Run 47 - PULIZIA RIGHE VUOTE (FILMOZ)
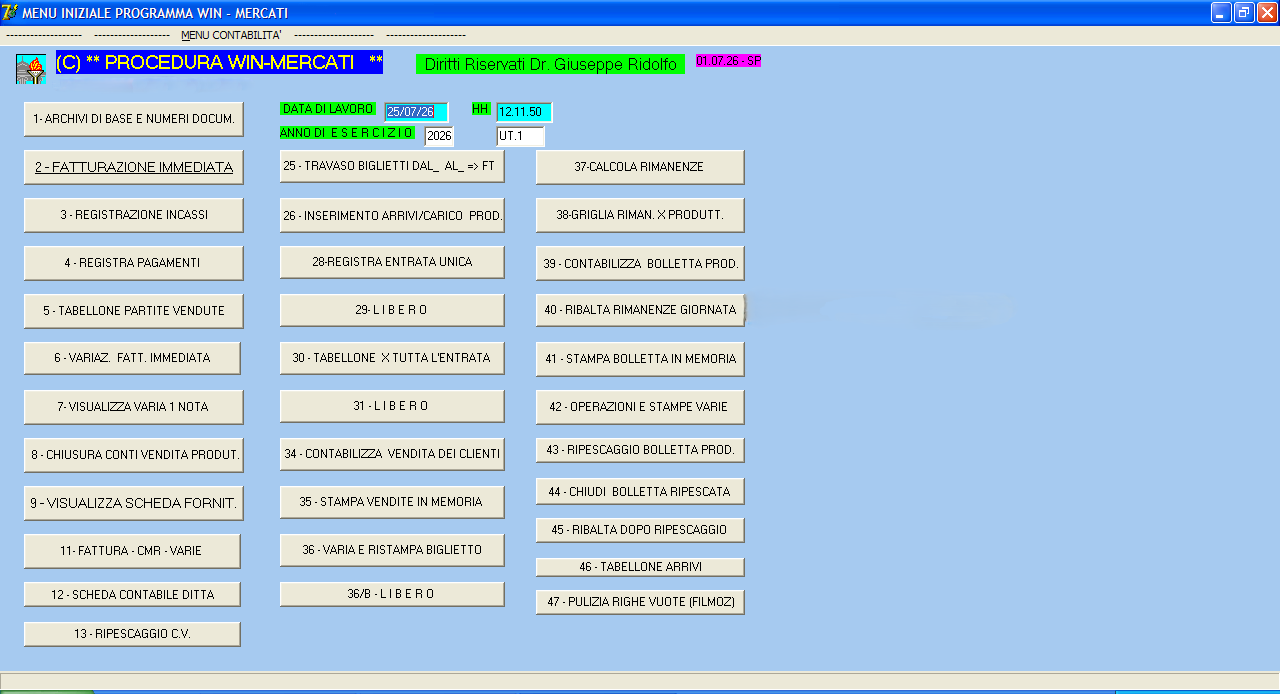This screenshot has height=694, width=1280. pos(640,602)
